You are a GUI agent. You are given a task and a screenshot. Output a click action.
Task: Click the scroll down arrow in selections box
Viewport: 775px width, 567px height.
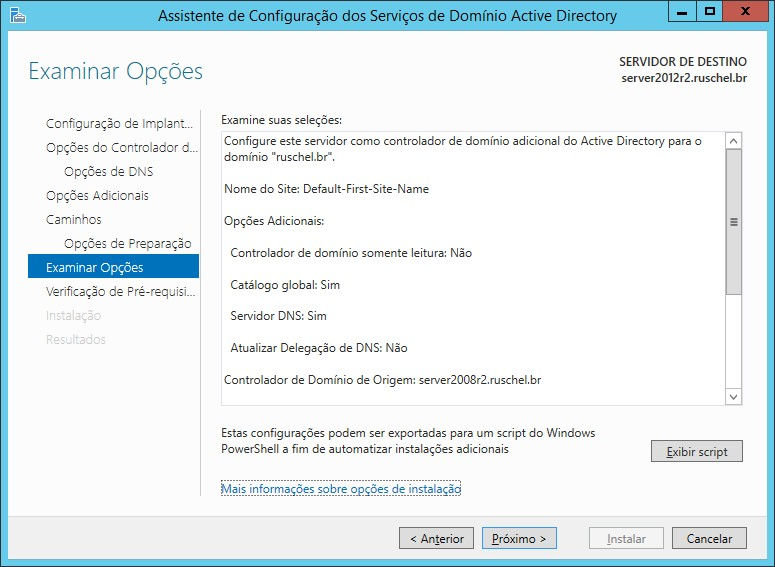click(x=733, y=396)
